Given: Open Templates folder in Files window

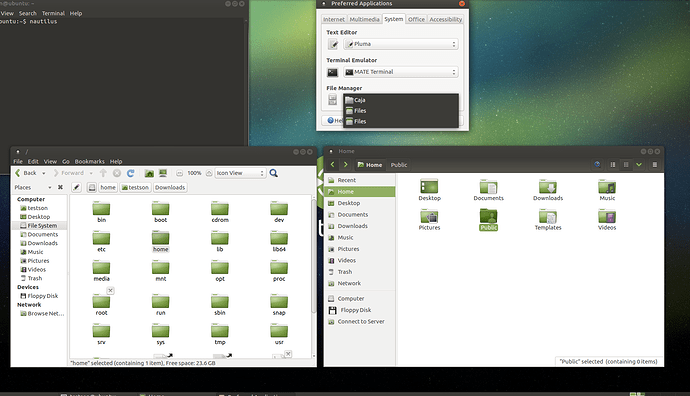Looking at the screenshot, I should 548,220.
